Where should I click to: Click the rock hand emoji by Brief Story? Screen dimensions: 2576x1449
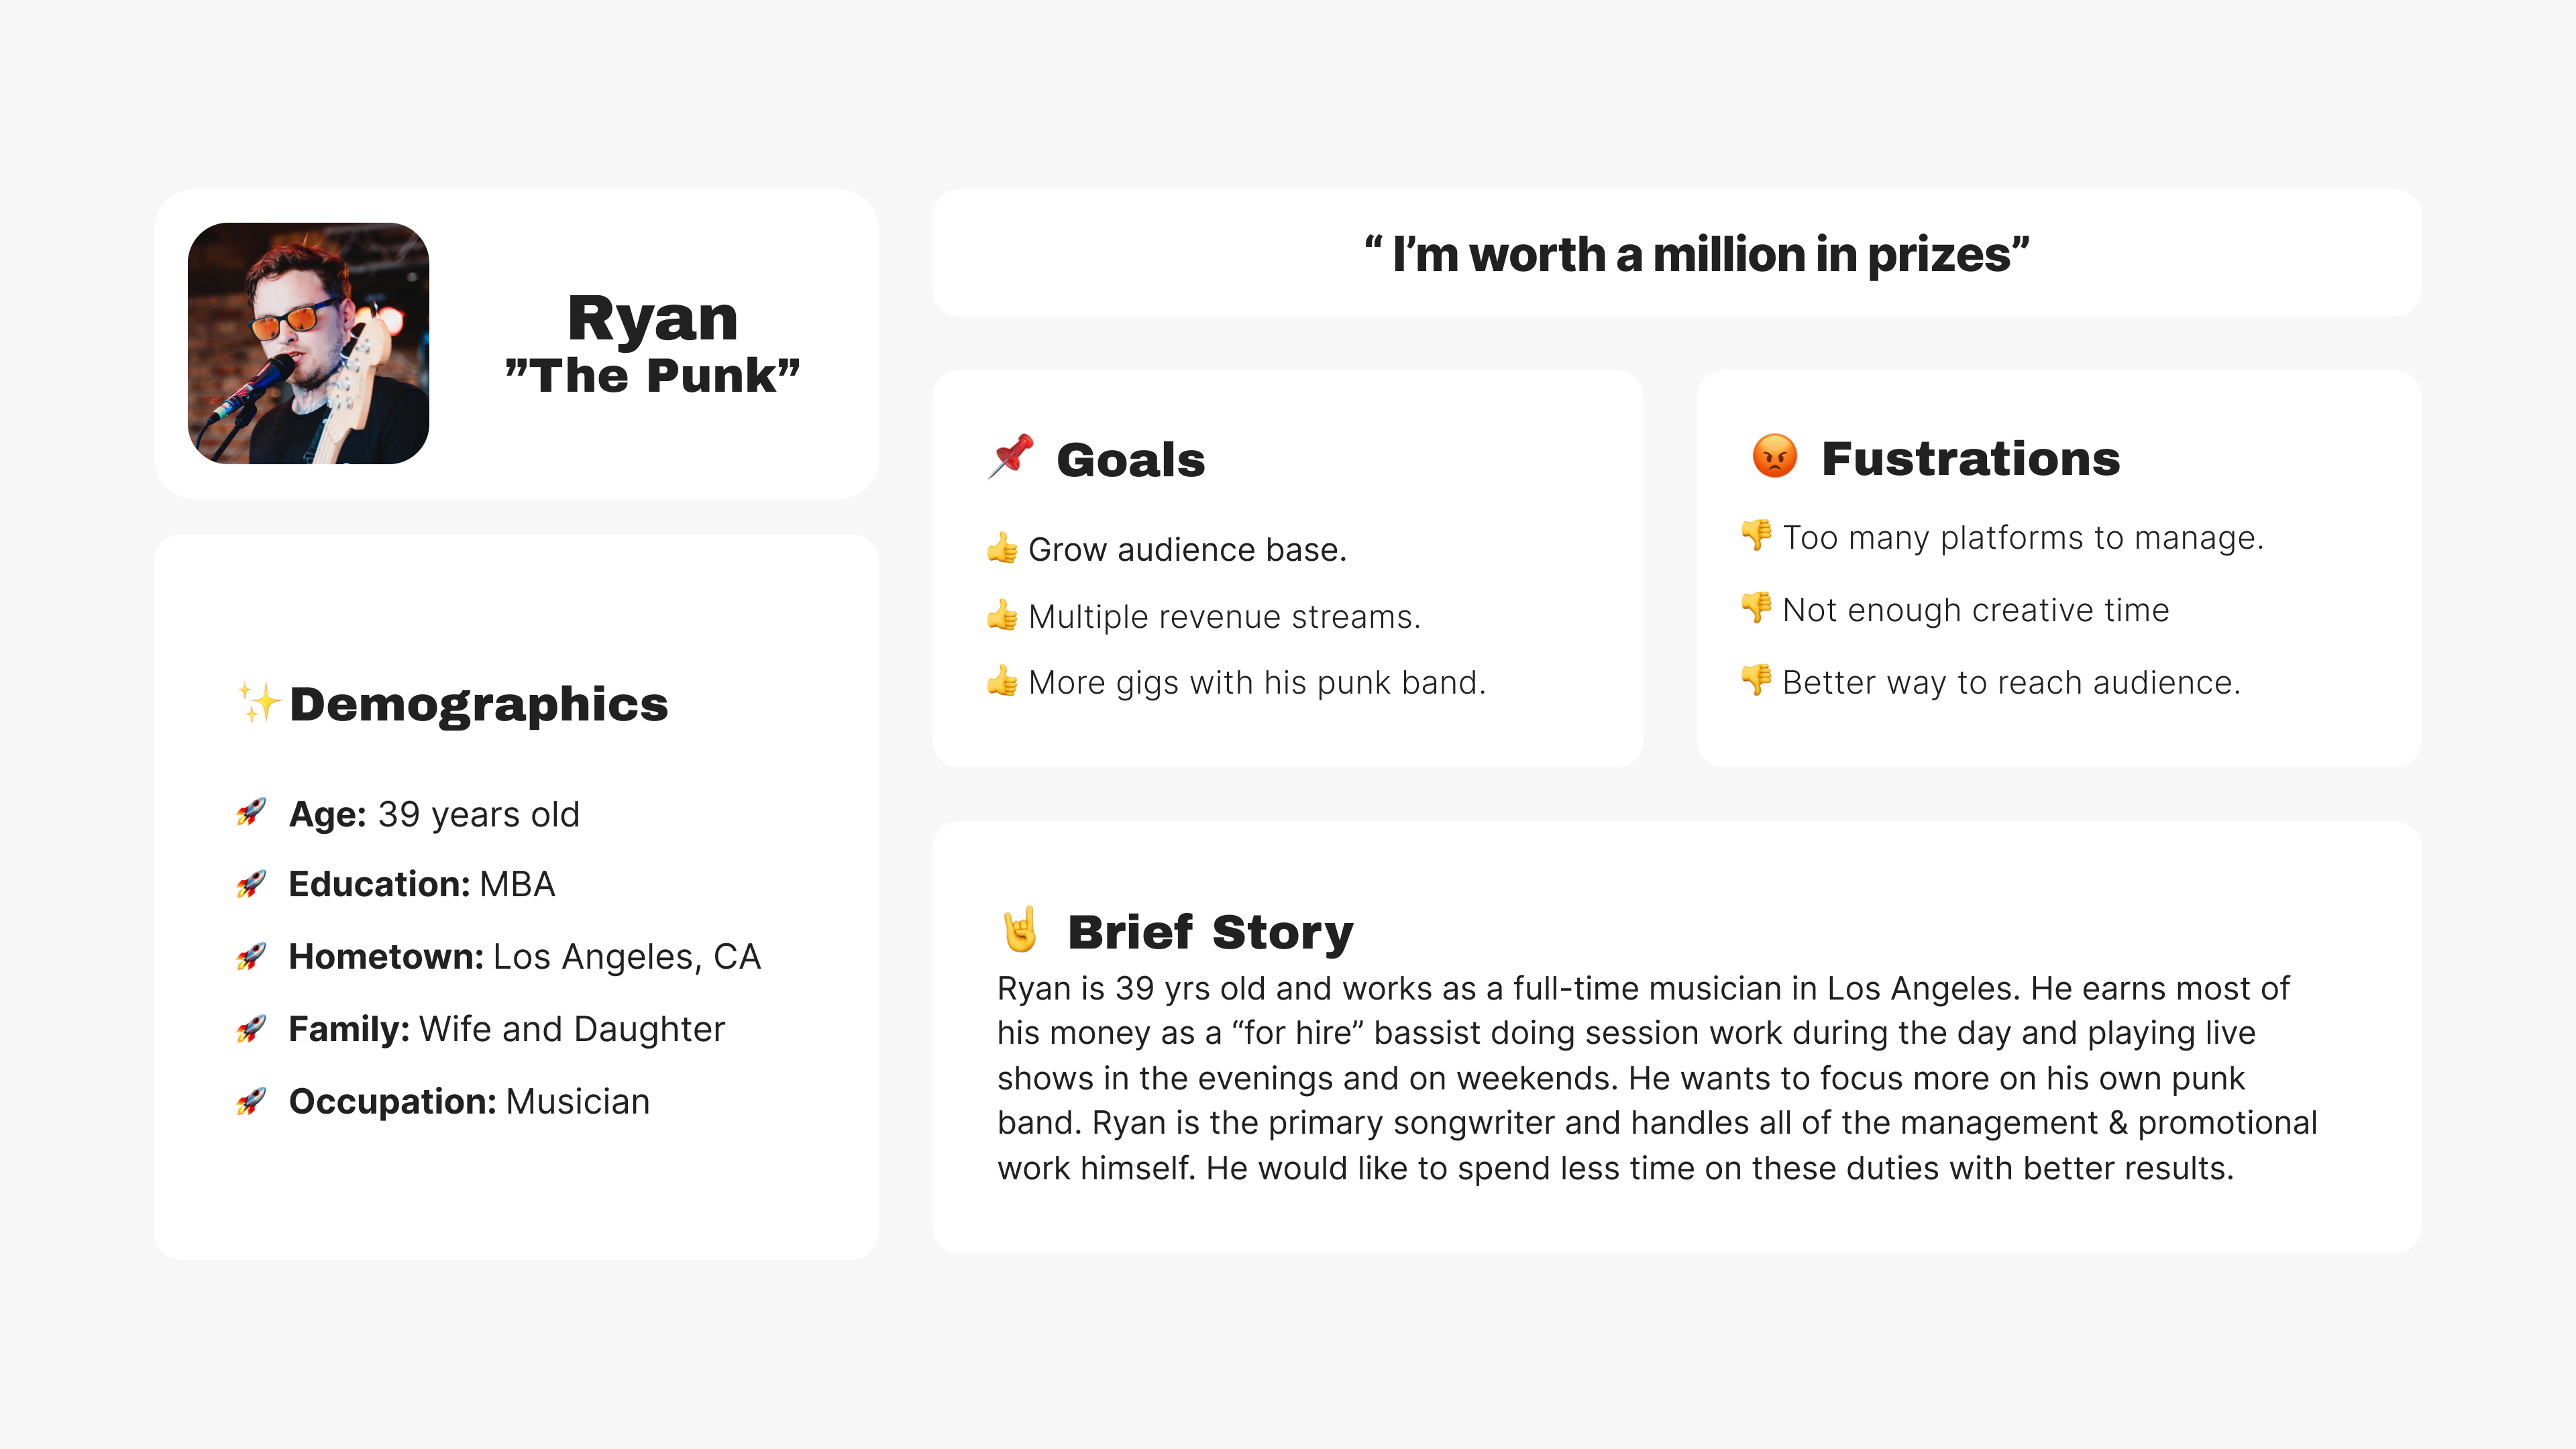coord(1020,930)
